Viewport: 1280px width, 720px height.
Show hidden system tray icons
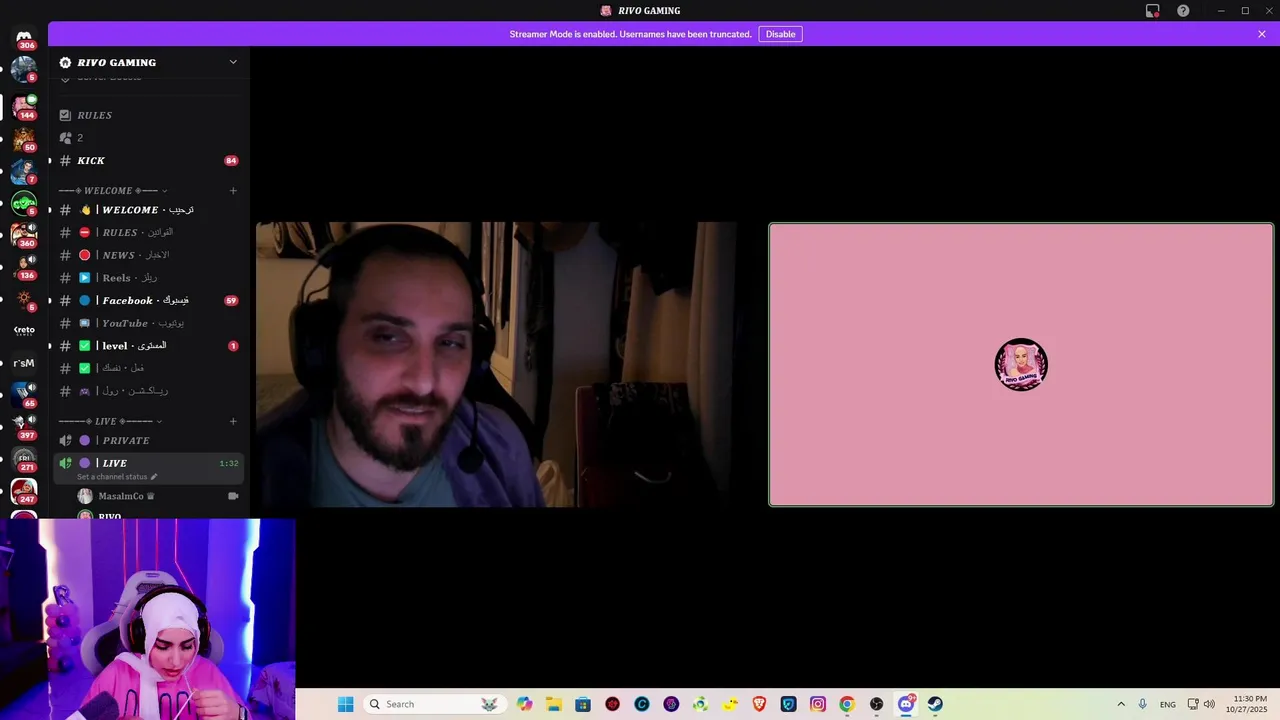1121,704
